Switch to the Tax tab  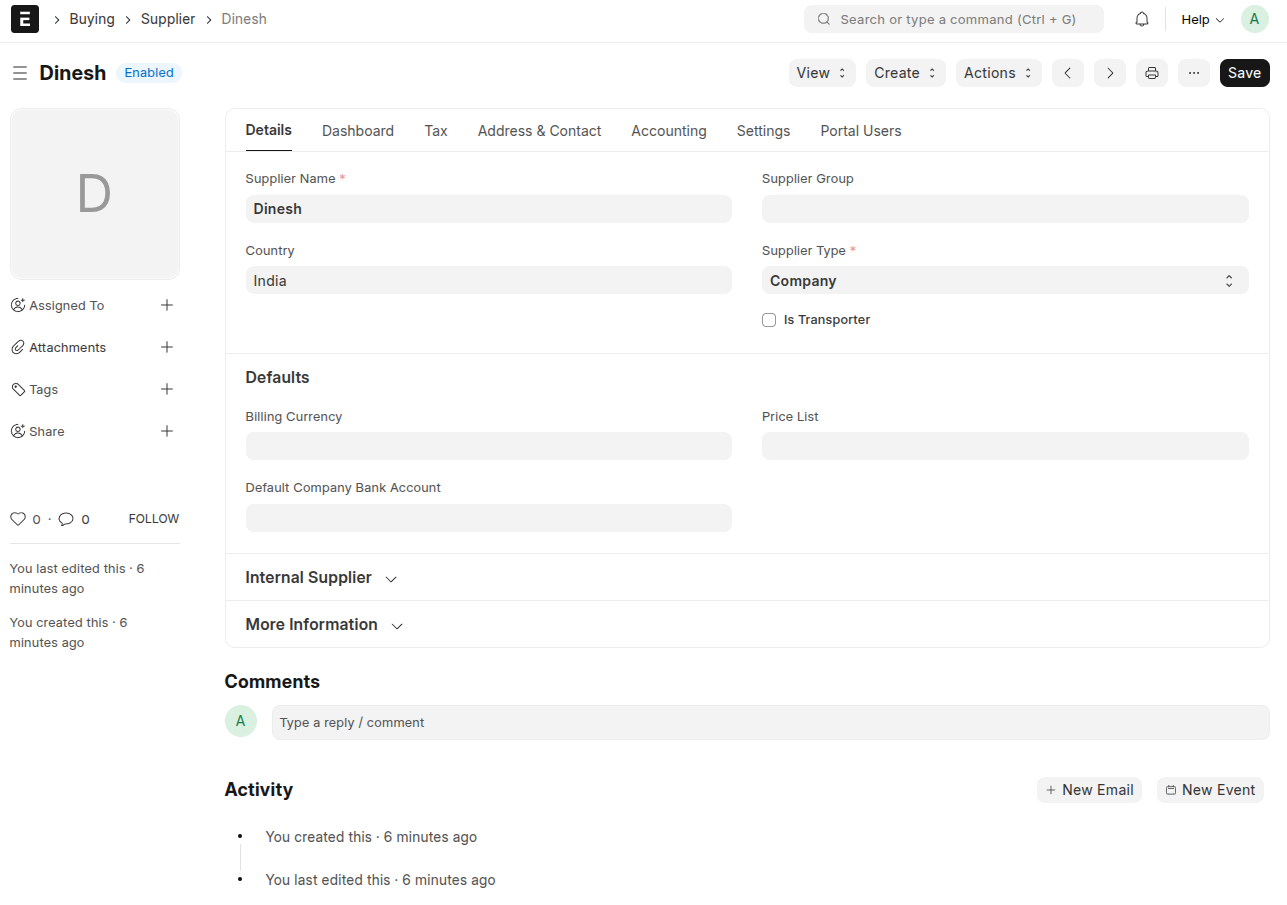[x=436, y=131]
